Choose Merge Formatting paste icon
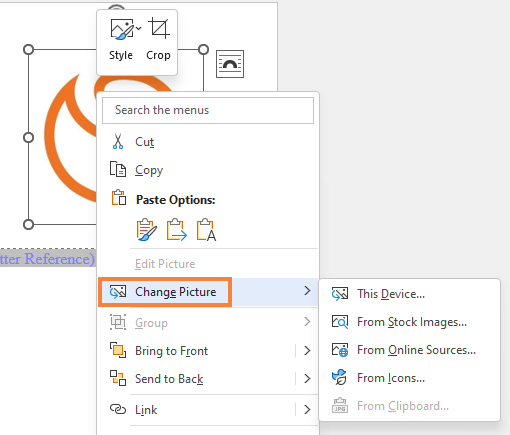The width and height of the screenshot is (510, 435). (x=176, y=229)
